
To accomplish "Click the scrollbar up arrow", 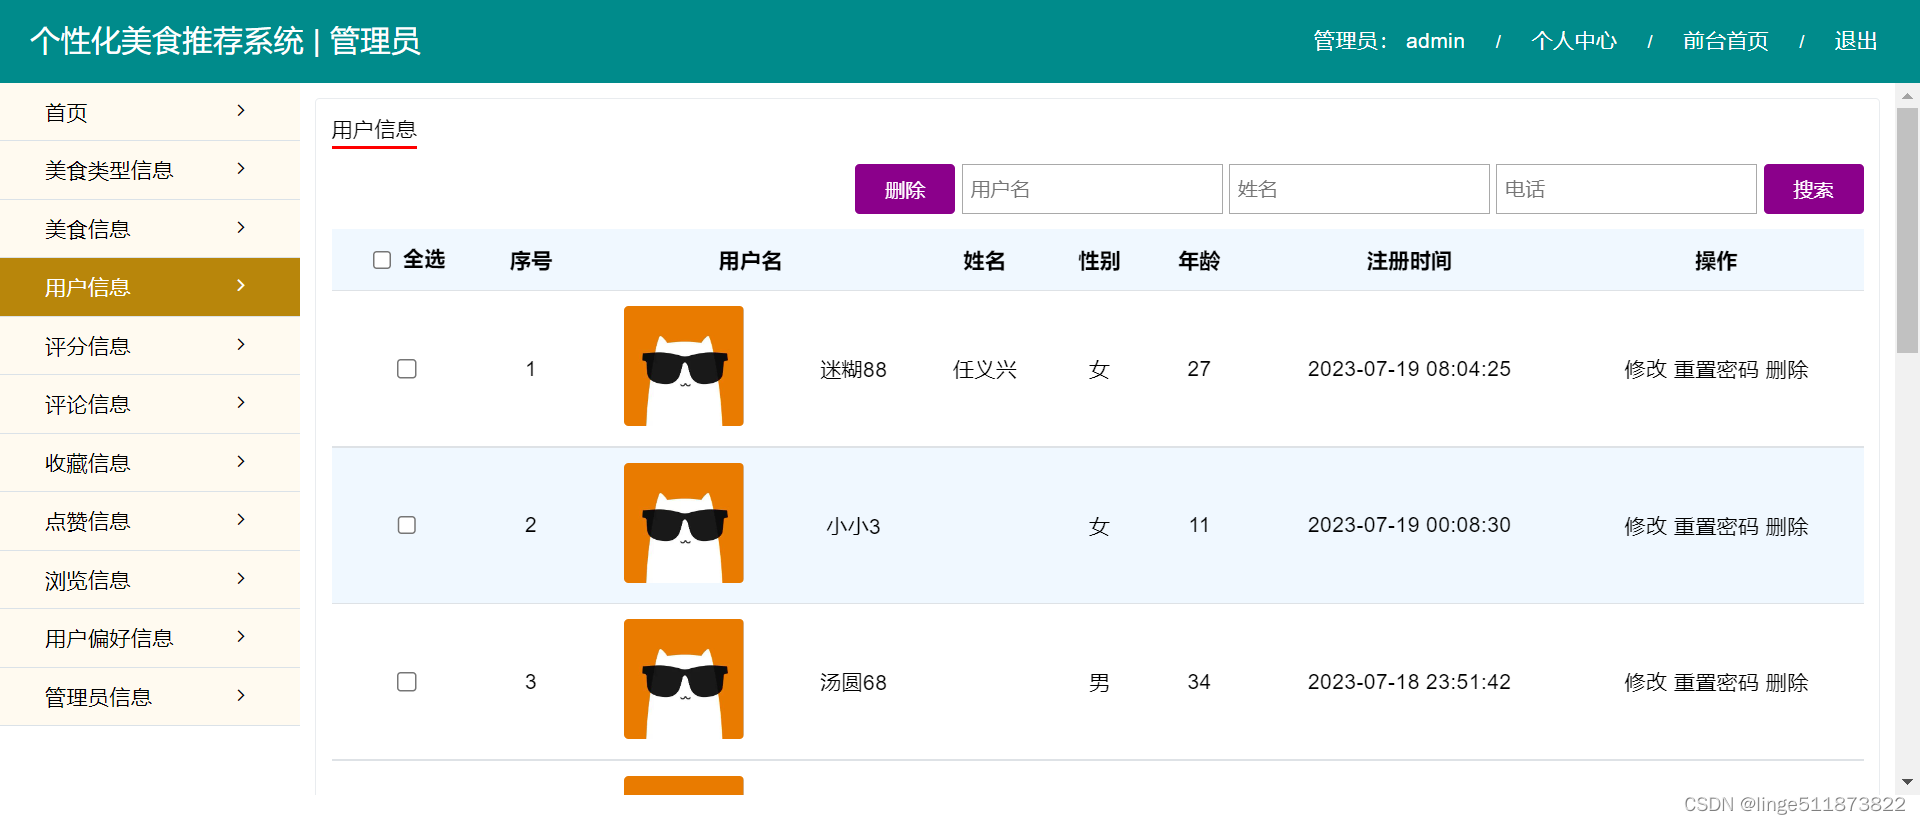I will click(x=1907, y=96).
